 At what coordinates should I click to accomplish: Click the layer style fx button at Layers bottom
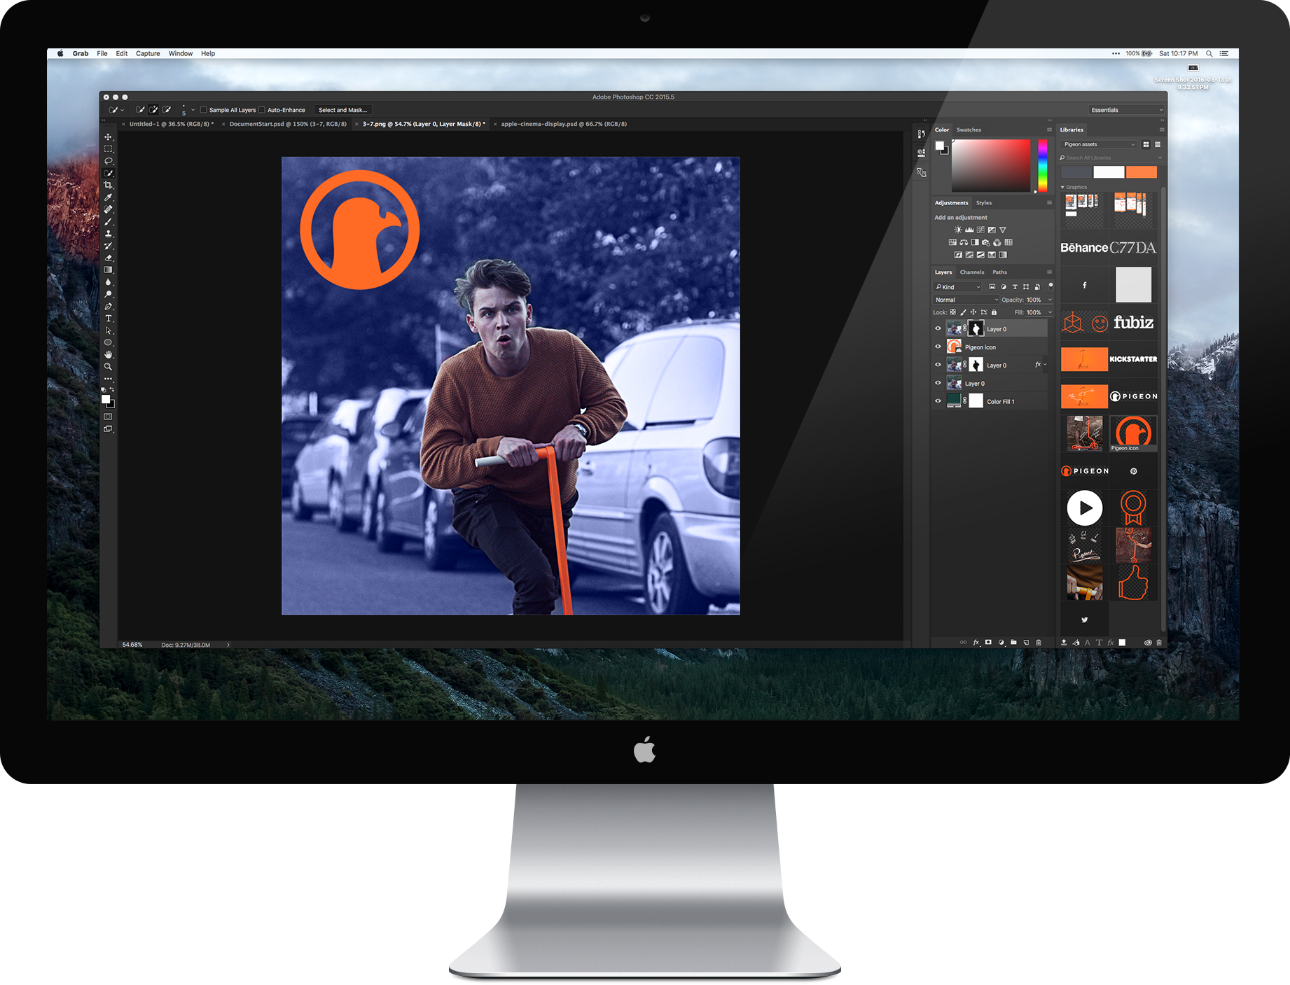[x=976, y=642]
